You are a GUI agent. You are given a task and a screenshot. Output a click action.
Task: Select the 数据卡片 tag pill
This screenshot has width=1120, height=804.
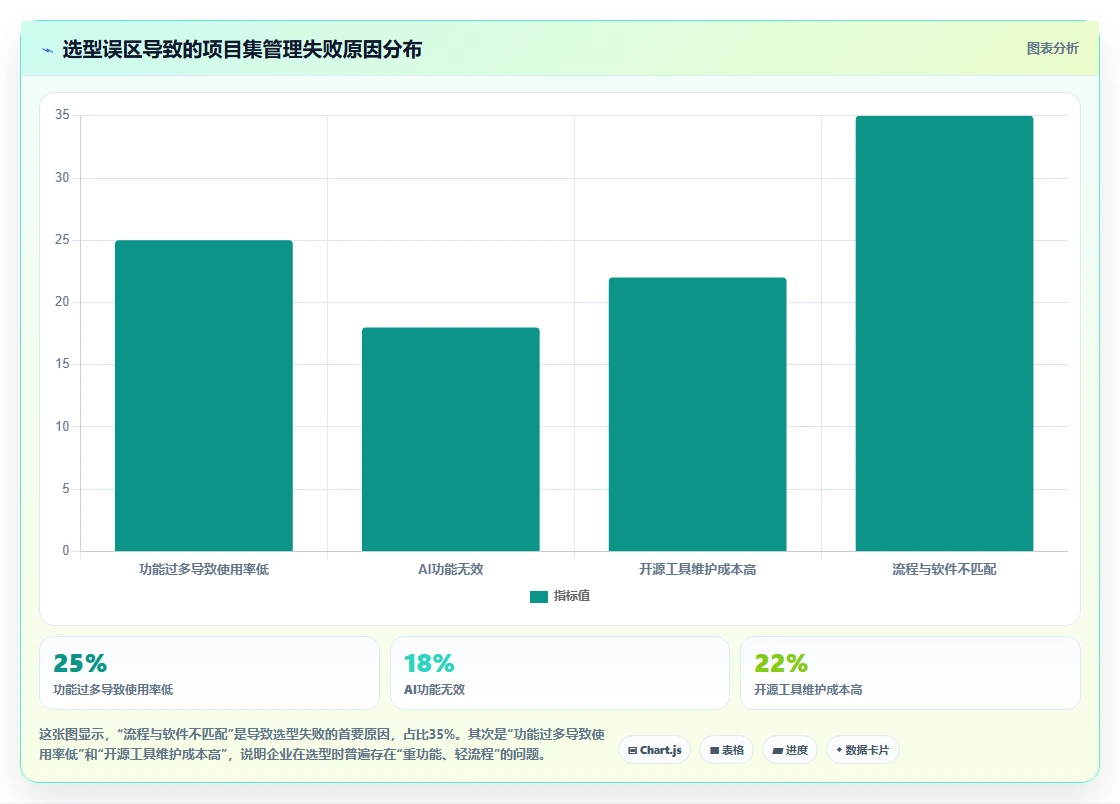click(x=862, y=750)
